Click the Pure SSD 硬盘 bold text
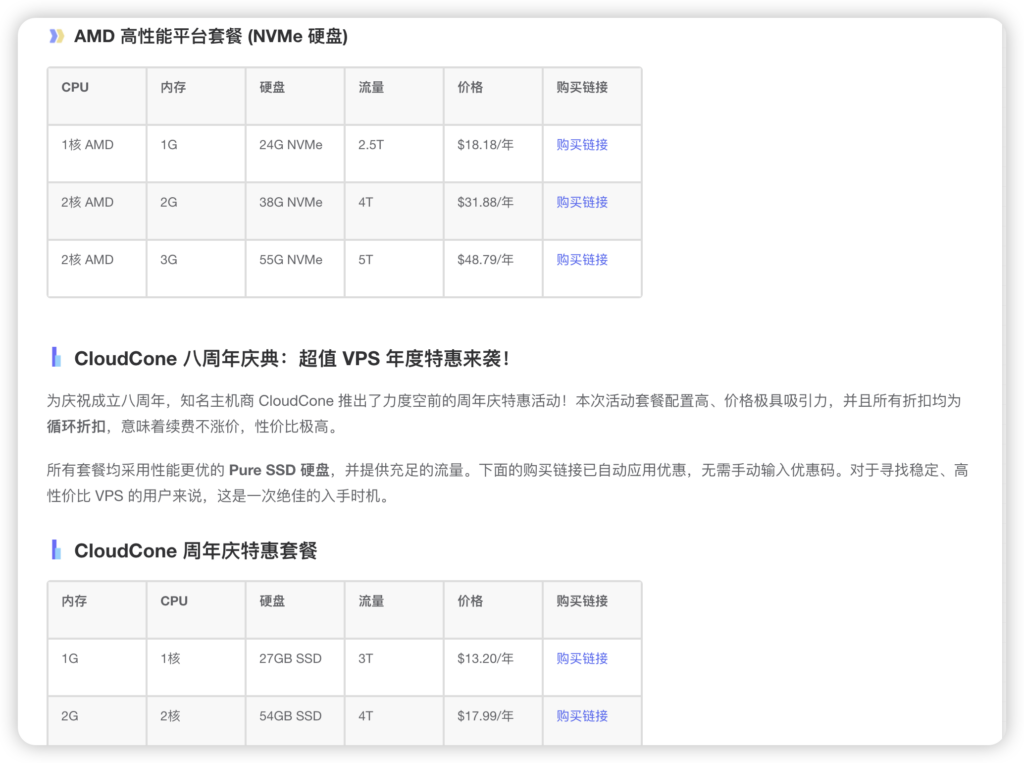Image resolution: width=1024 pixels, height=763 pixels. (x=279, y=470)
